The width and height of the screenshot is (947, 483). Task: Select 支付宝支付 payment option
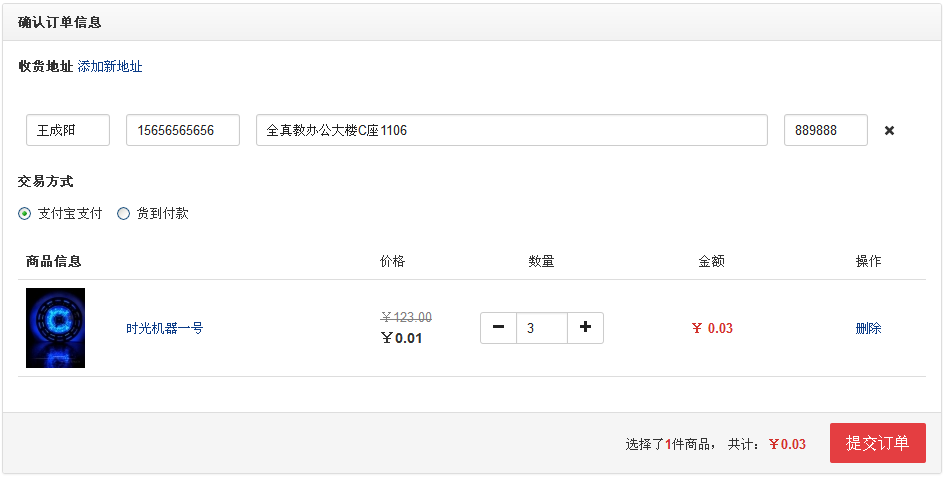[25, 213]
